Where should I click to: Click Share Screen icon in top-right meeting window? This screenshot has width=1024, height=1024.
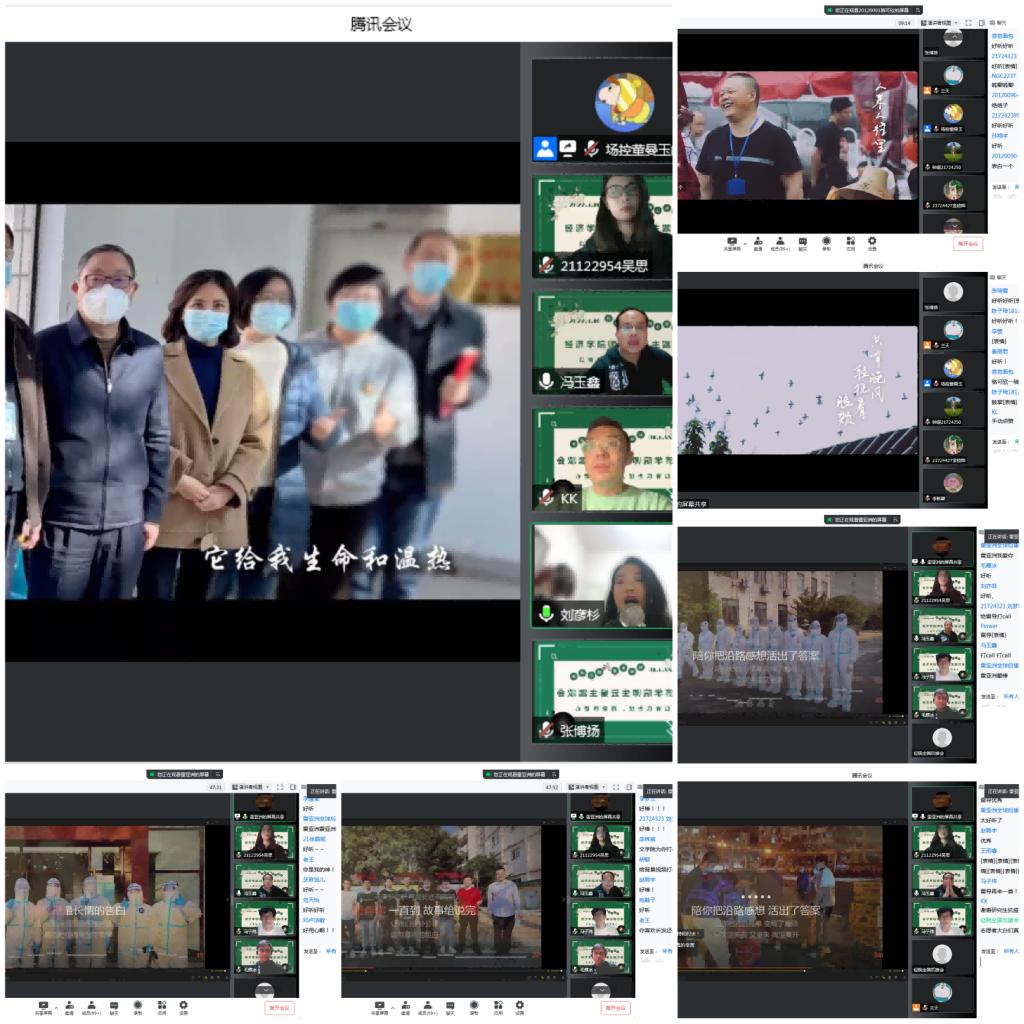pyautogui.click(x=732, y=241)
